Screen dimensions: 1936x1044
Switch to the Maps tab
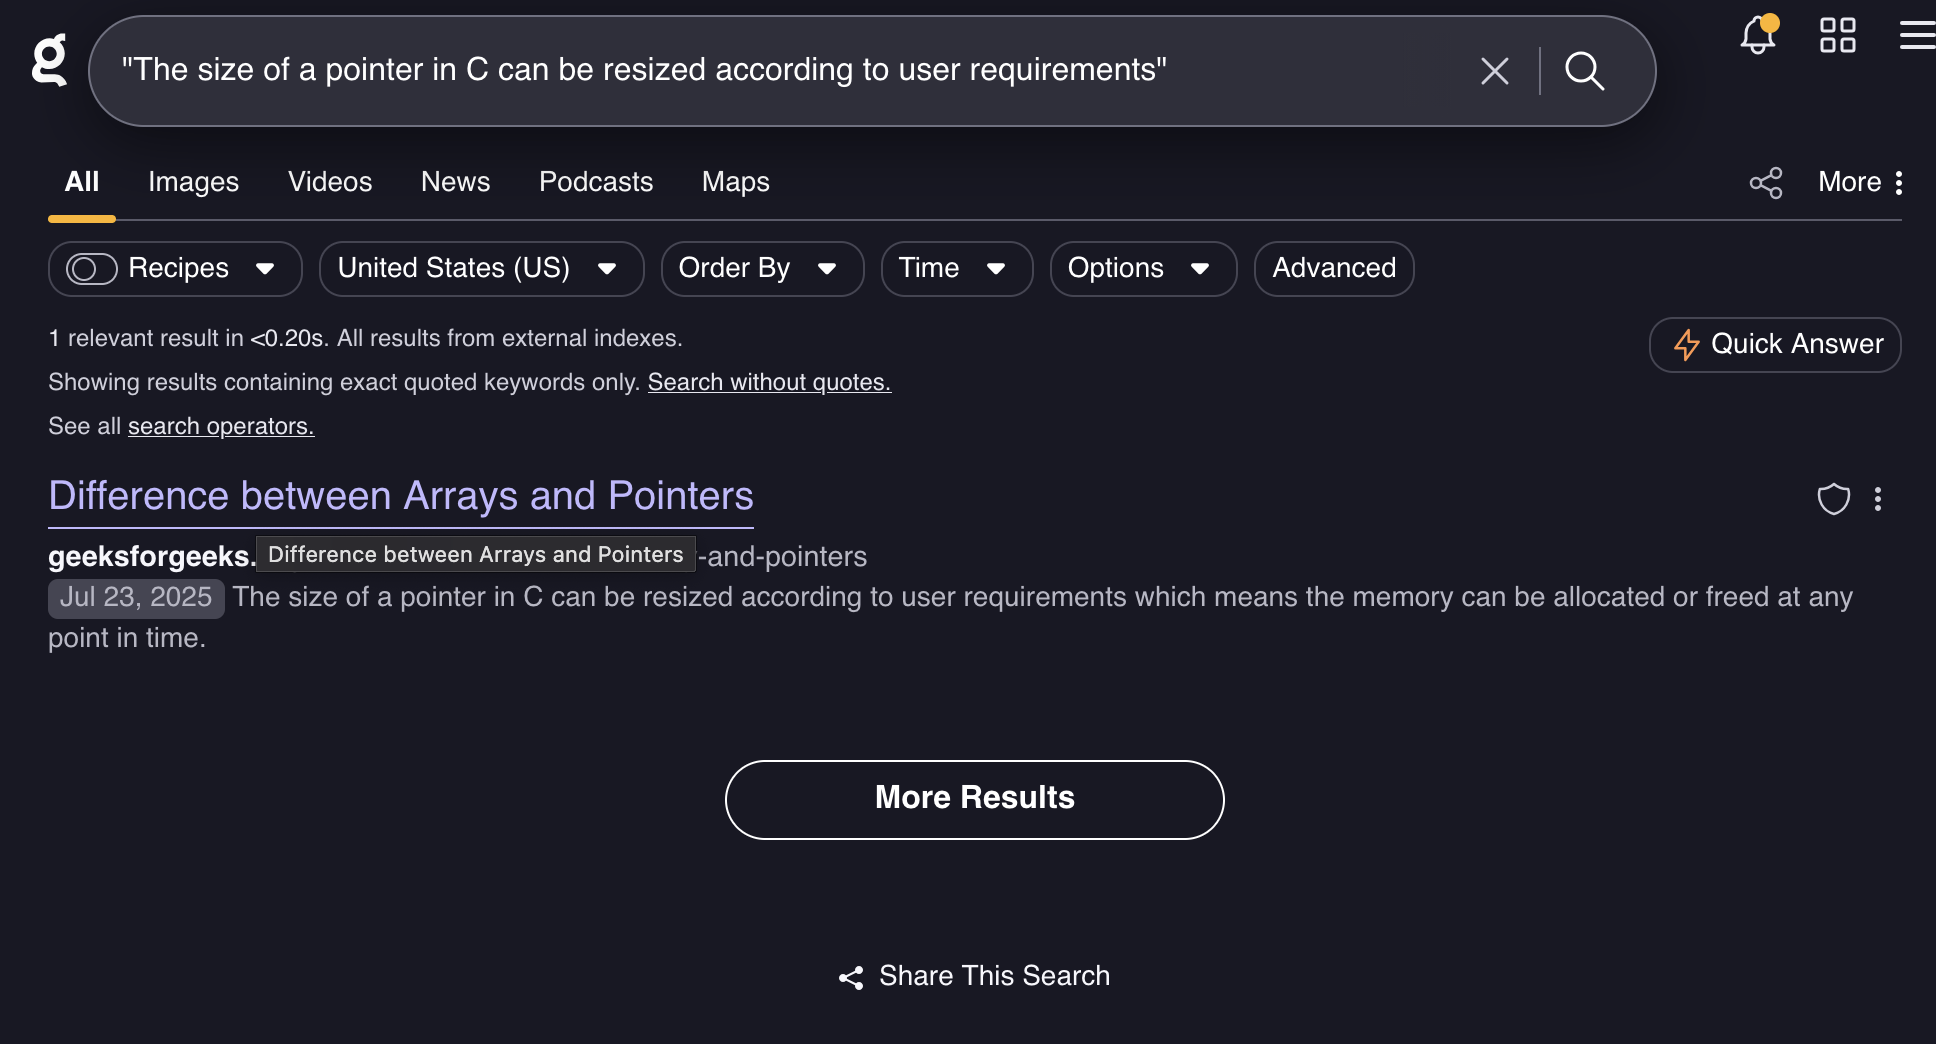click(x=736, y=182)
